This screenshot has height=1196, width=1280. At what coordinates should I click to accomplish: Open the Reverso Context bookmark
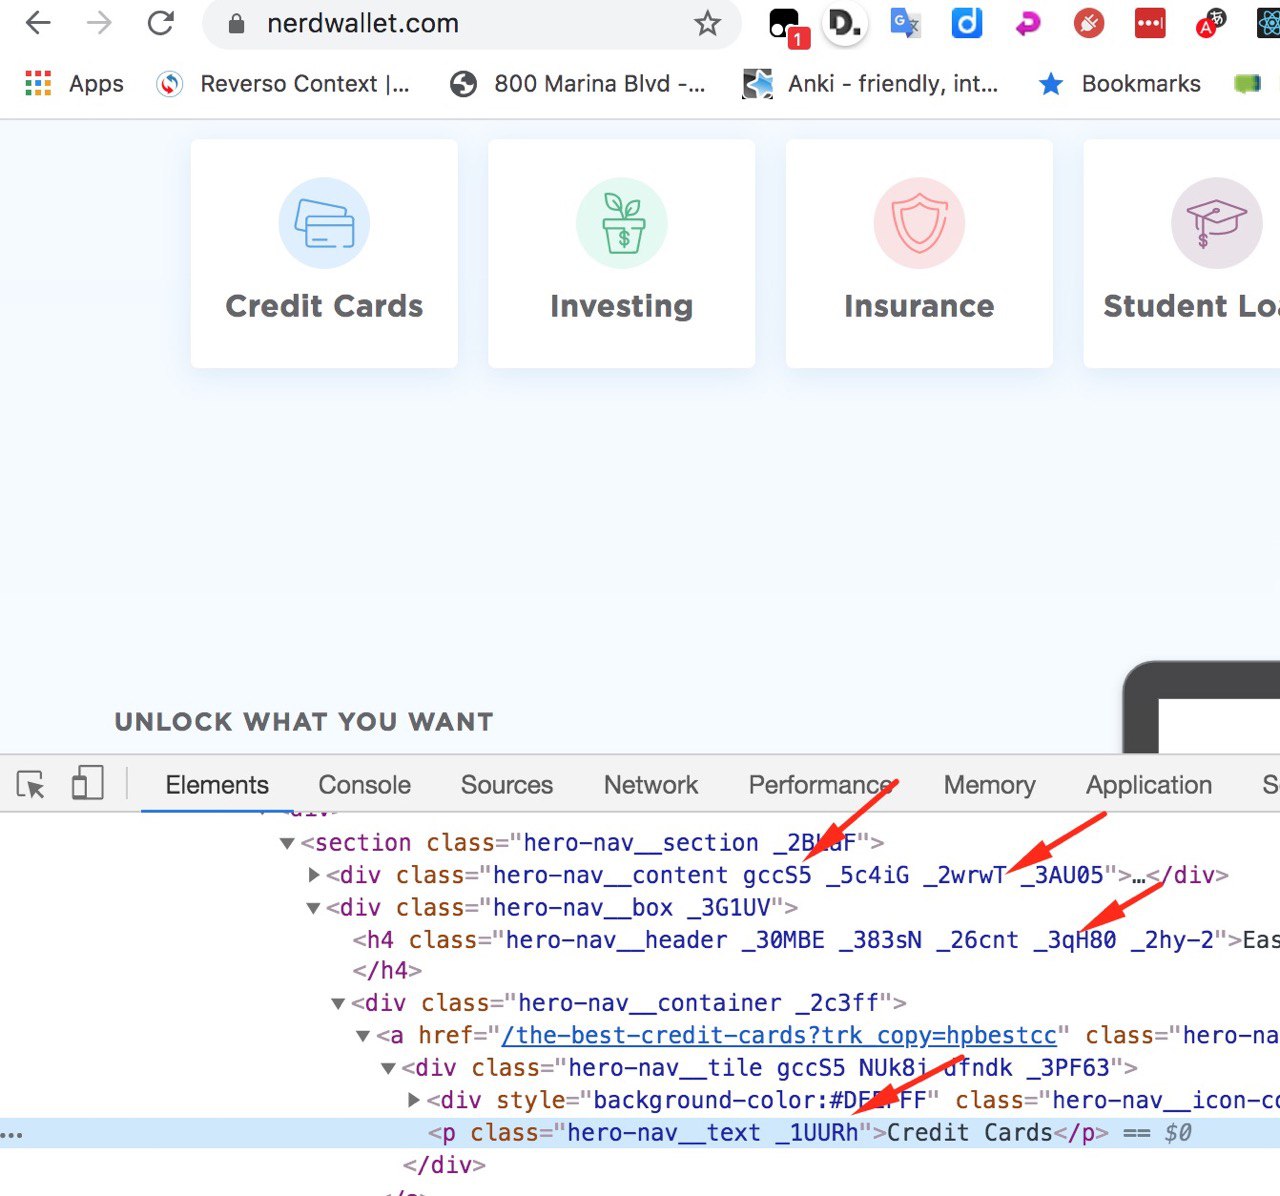point(283,84)
